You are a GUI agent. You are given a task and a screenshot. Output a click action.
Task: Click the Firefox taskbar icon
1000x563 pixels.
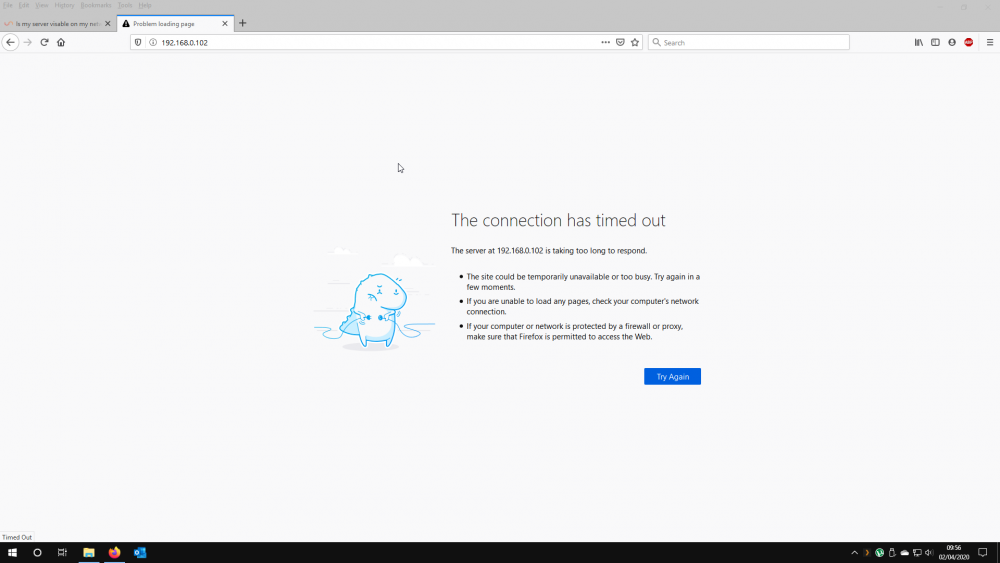114,552
